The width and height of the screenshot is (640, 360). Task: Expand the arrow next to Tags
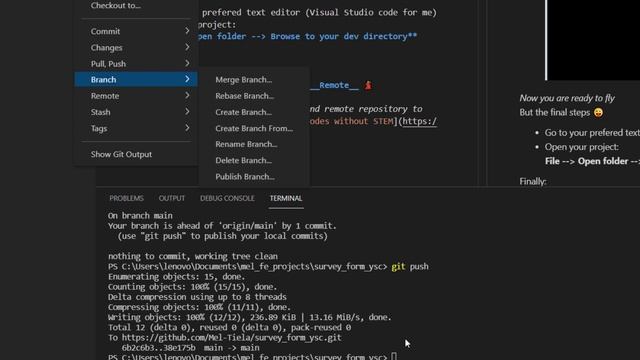(x=187, y=128)
